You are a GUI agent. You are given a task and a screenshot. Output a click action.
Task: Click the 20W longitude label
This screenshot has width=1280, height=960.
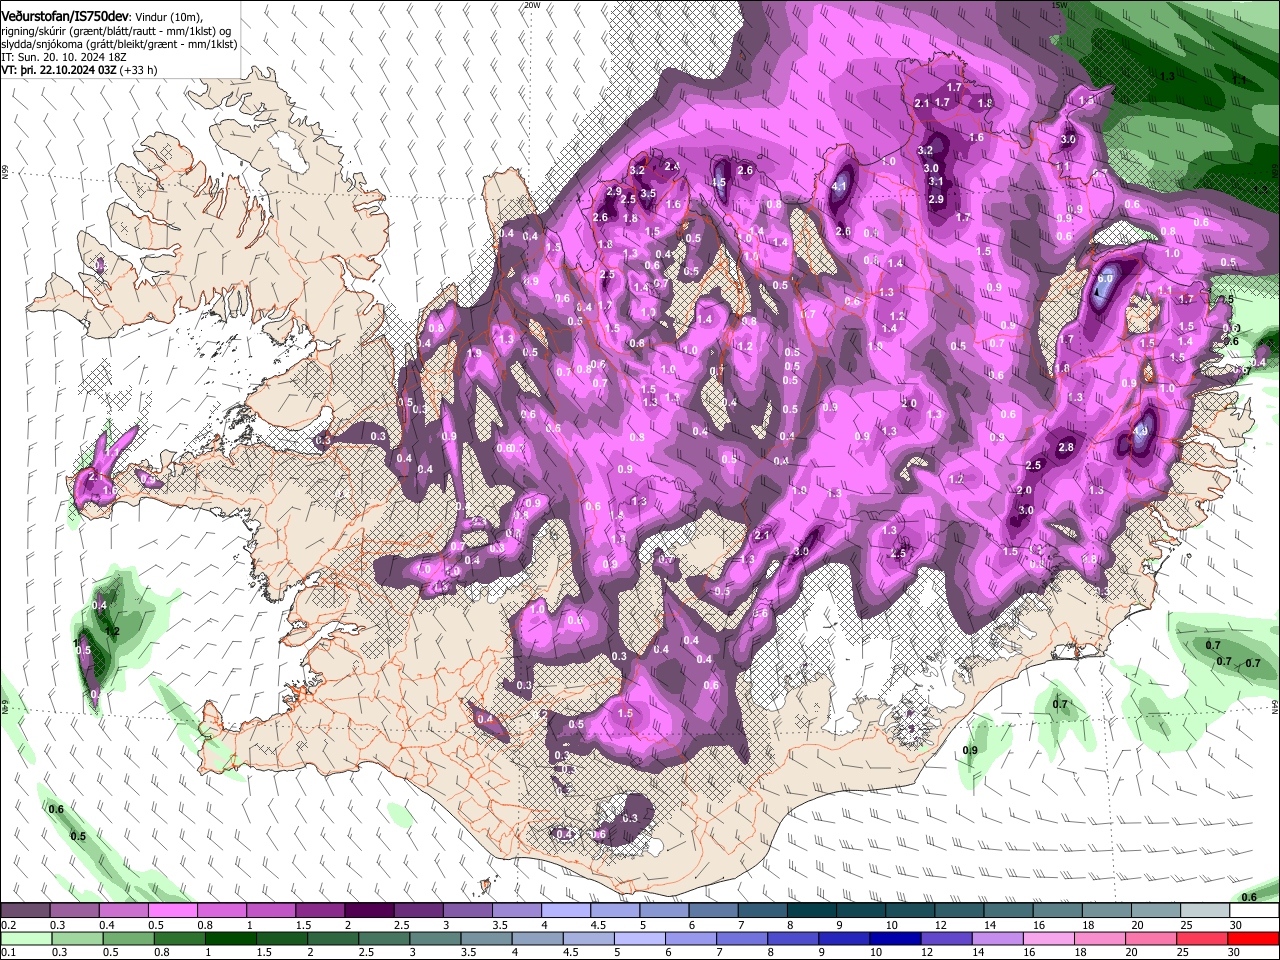[532, 5]
